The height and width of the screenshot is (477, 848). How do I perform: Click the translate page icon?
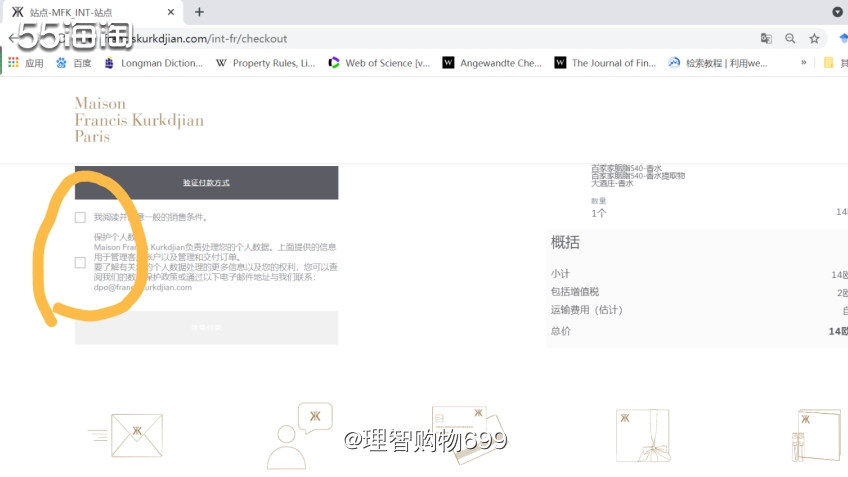[766, 38]
